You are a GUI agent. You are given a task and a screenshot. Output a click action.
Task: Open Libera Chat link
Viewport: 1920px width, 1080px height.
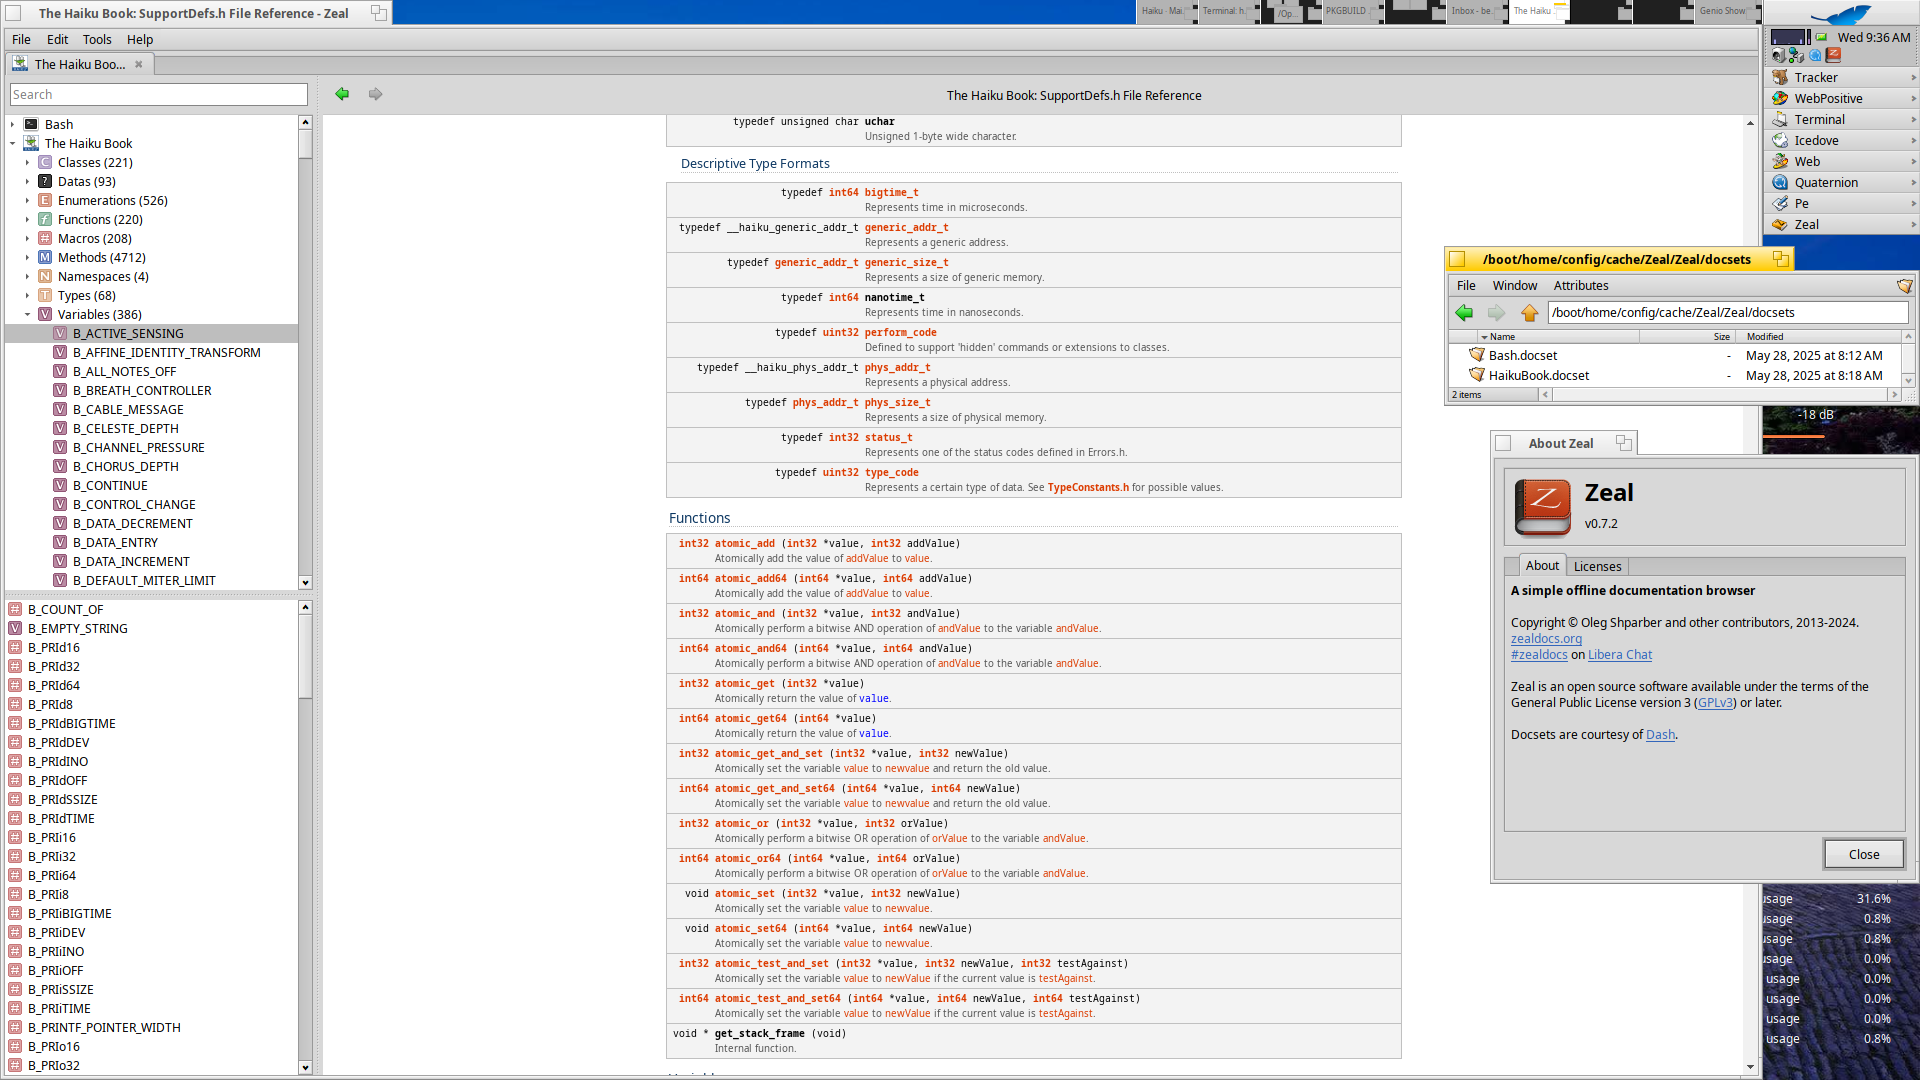pos(1620,655)
